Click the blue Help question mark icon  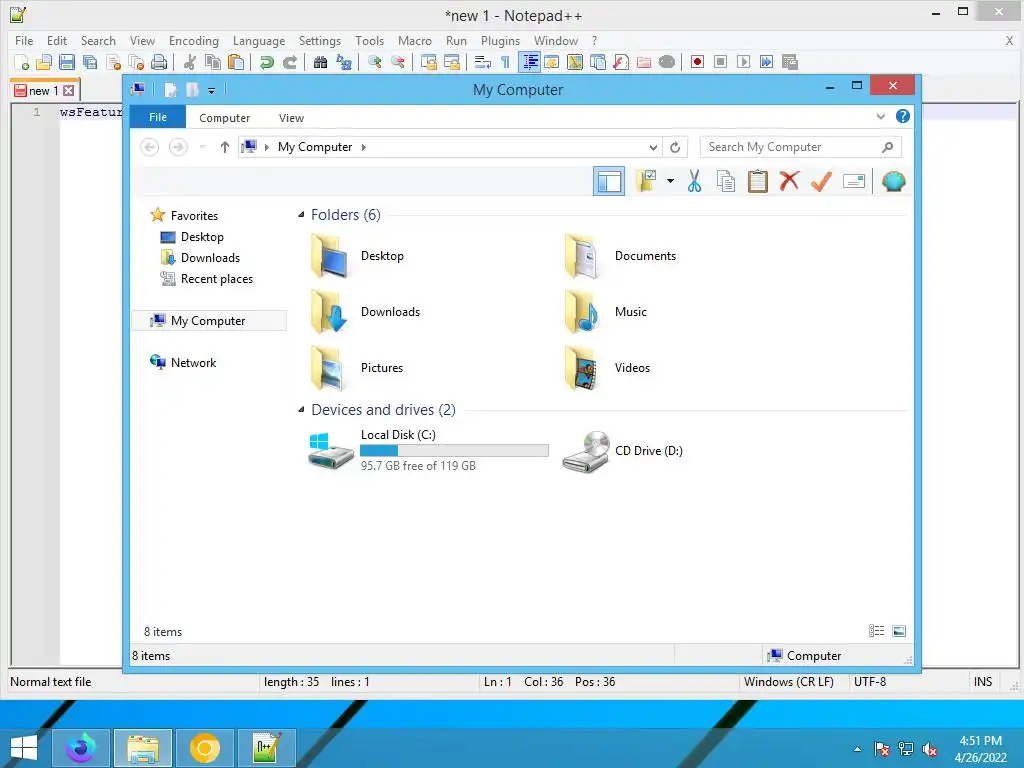(903, 116)
